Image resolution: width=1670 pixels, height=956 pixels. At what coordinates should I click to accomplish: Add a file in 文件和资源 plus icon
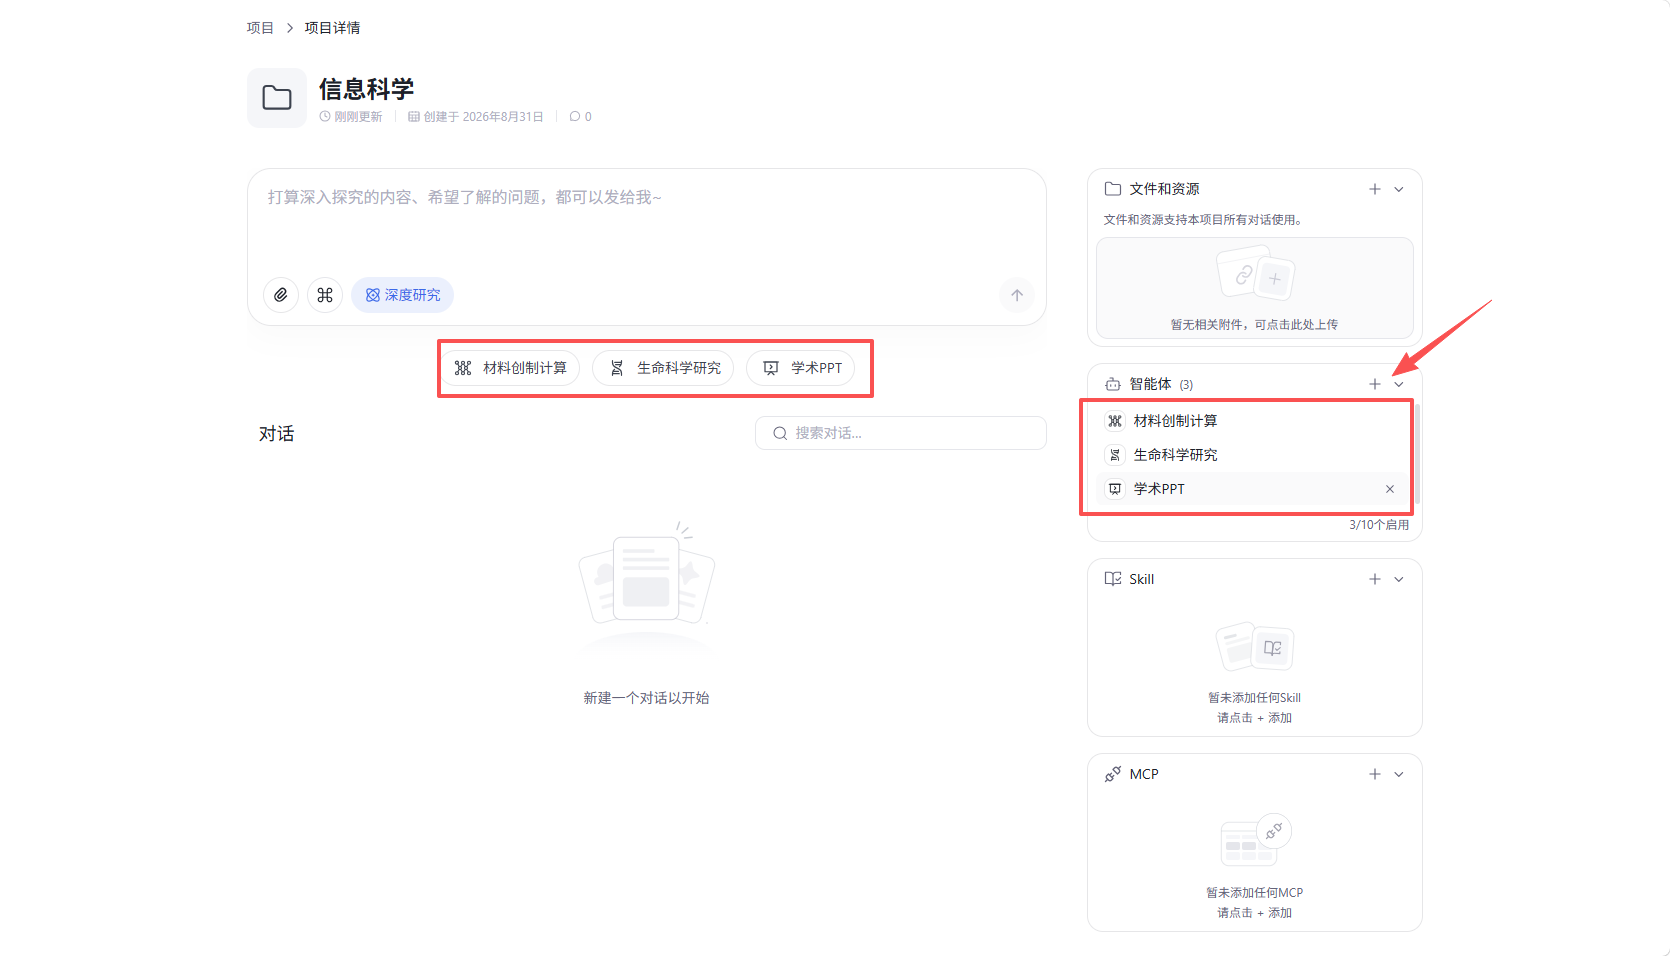coord(1375,189)
